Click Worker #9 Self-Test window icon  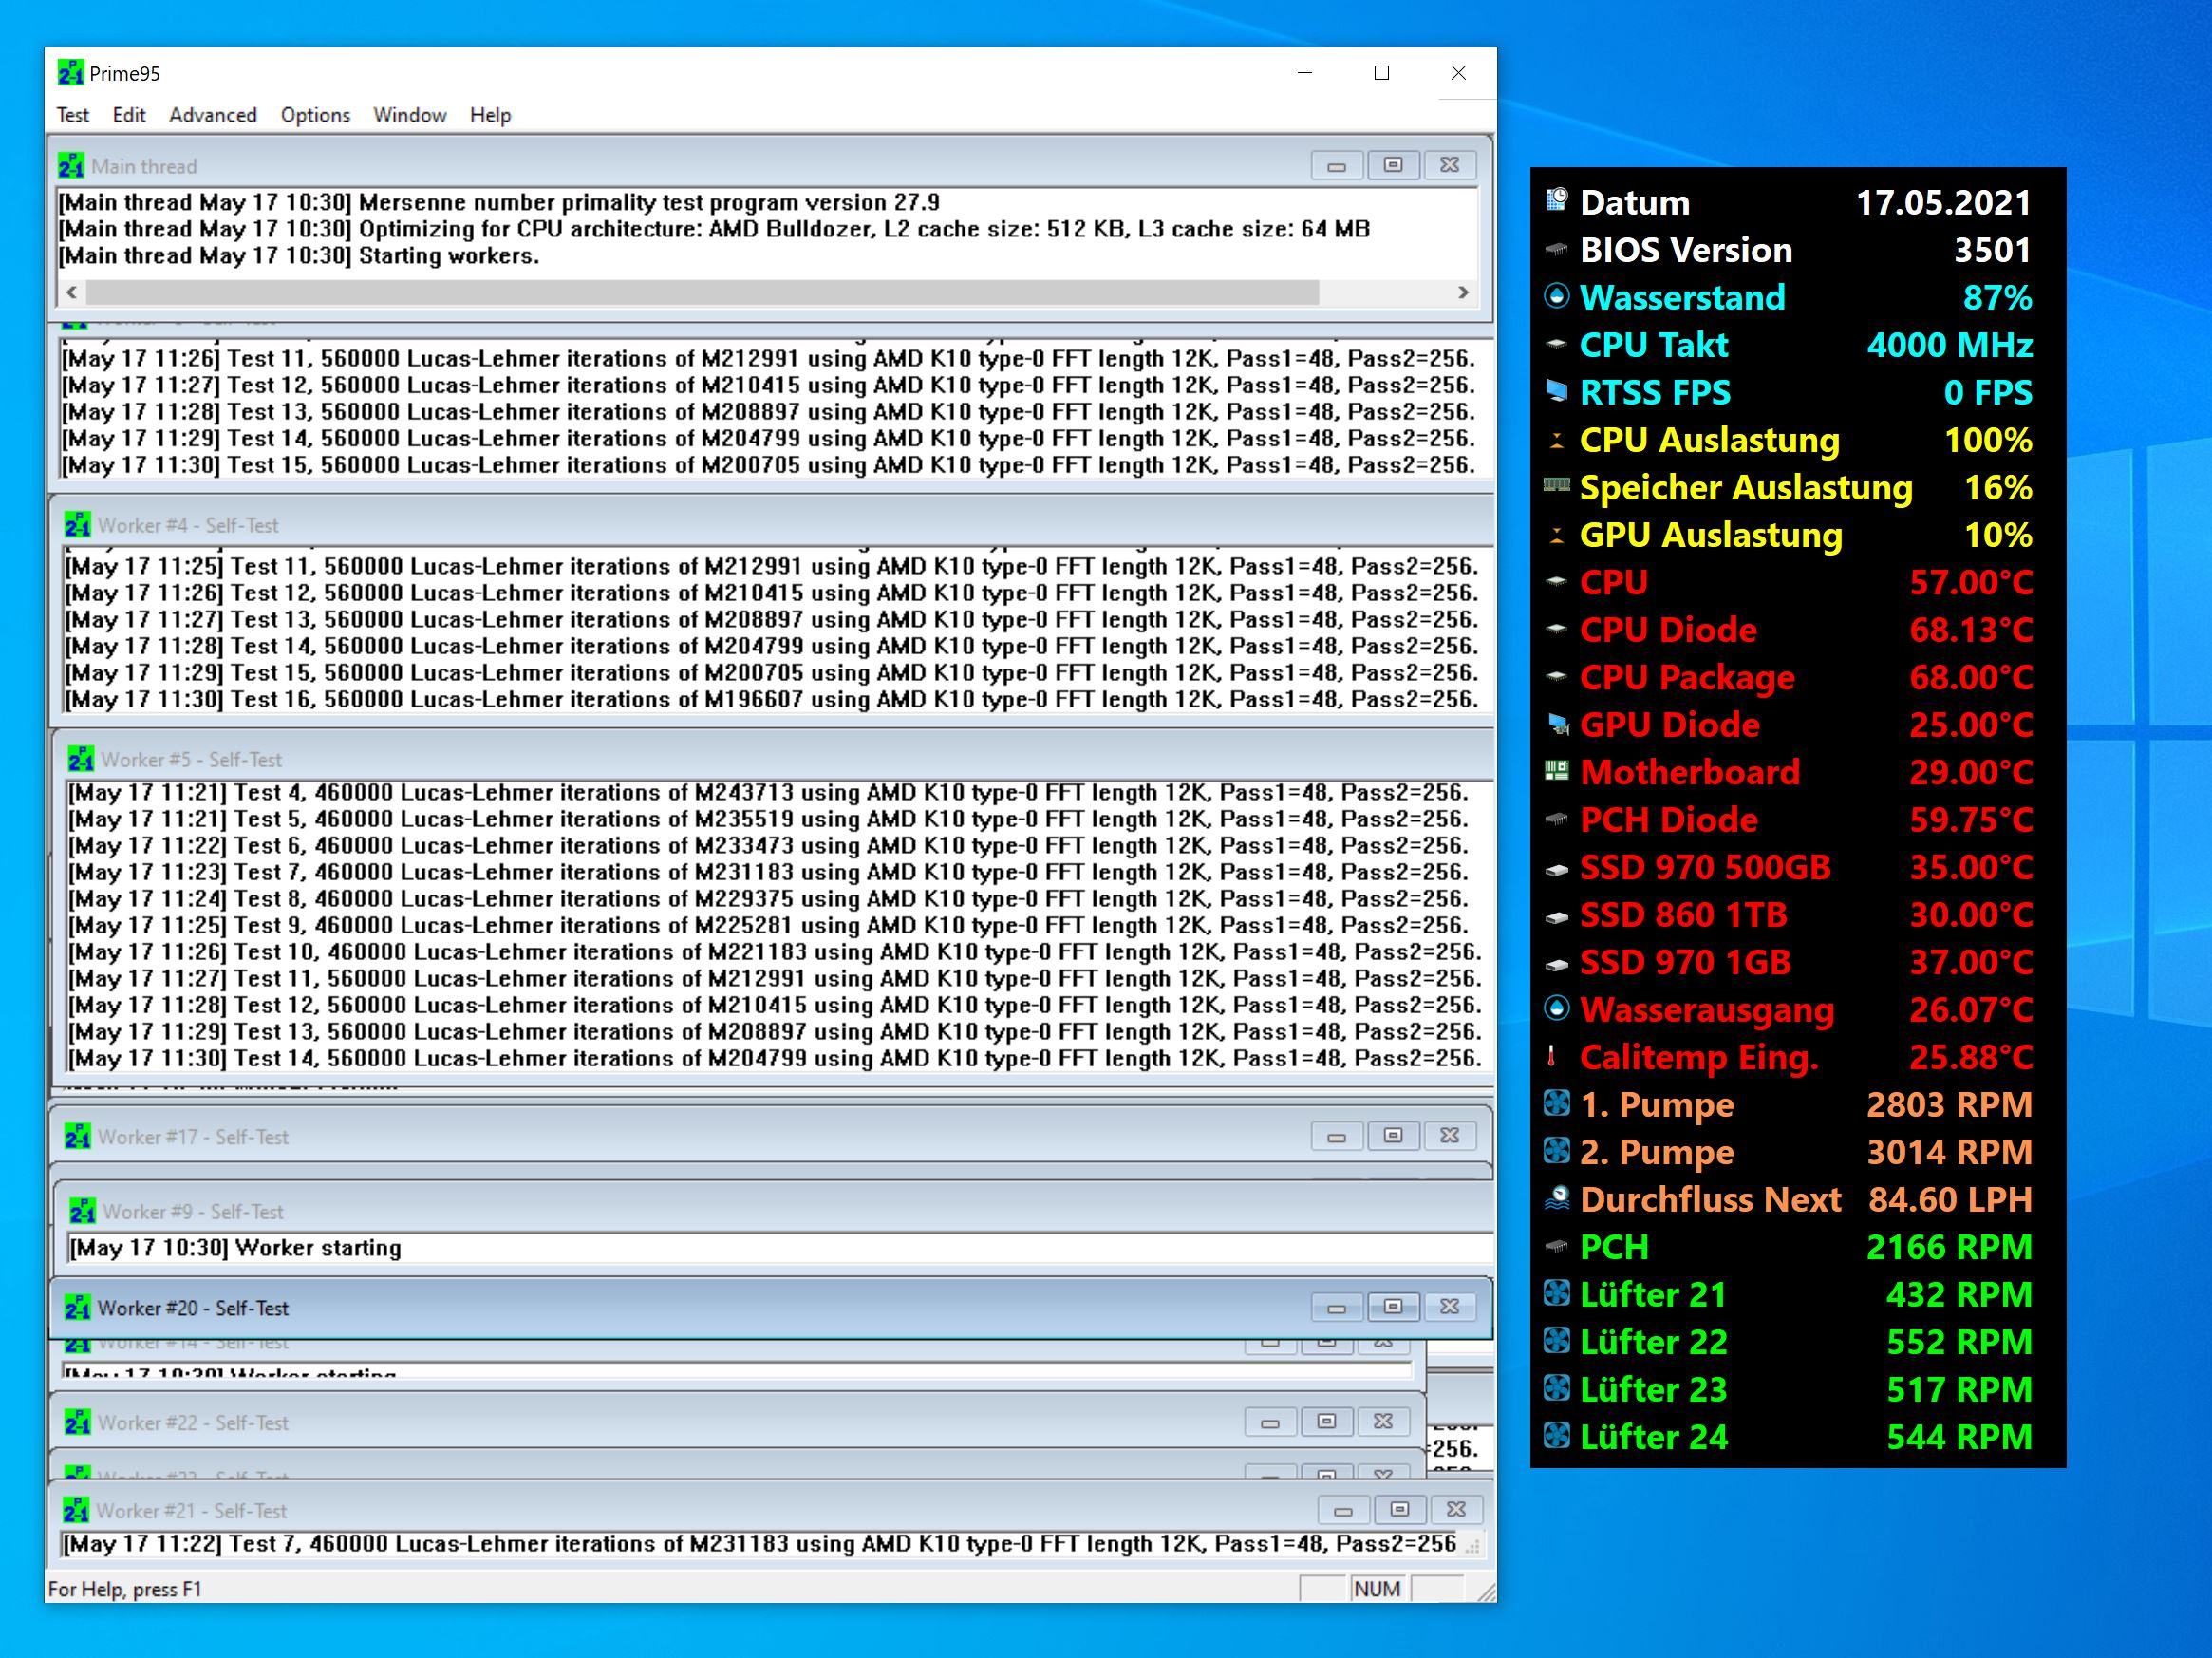tap(82, 1212)
